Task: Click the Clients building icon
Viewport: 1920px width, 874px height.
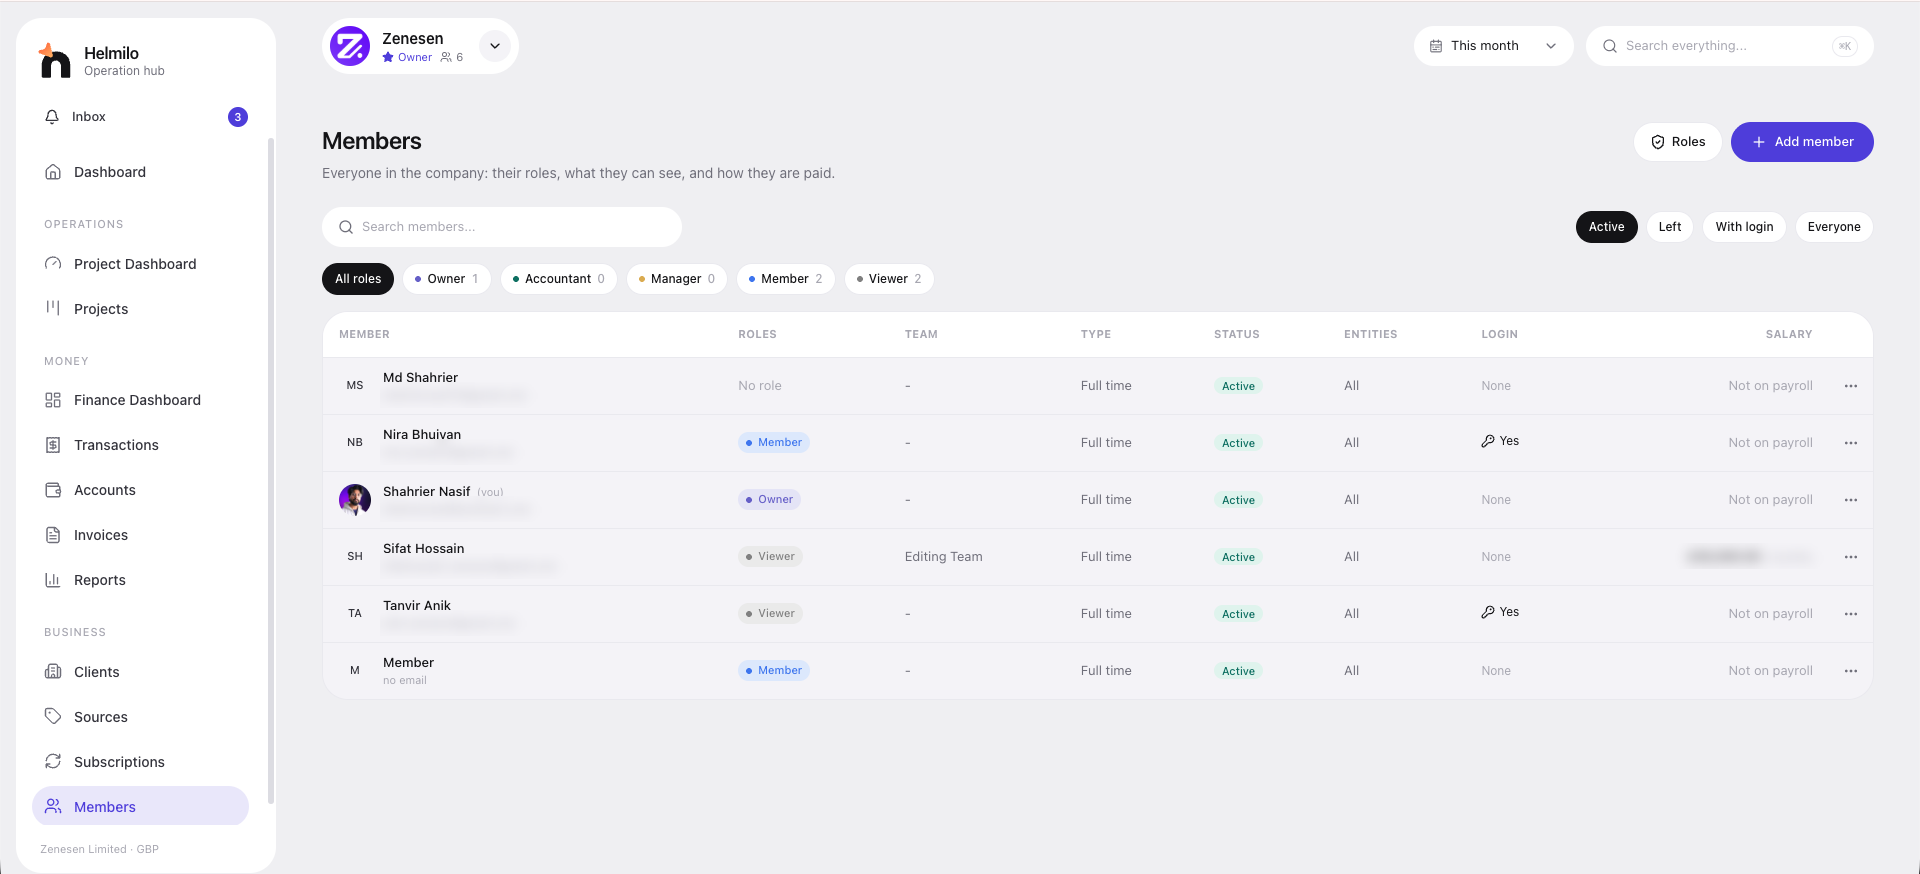Action: click(53, 672)
